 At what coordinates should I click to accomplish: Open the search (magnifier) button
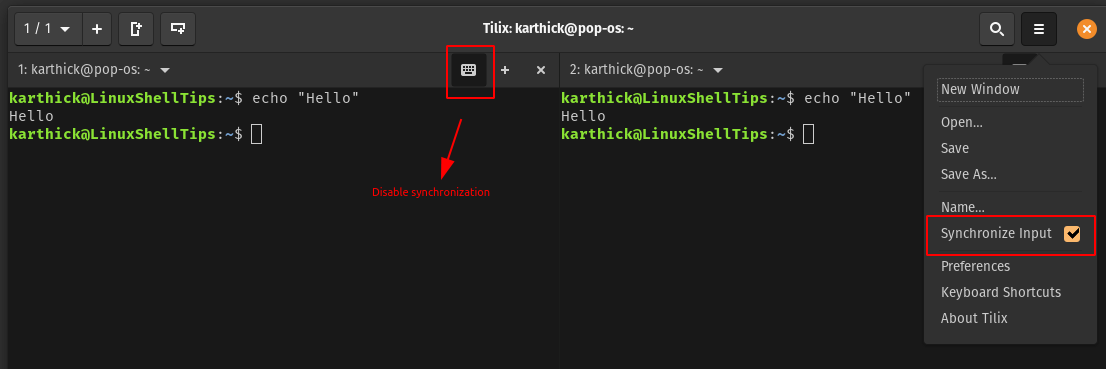click(997, 29)
